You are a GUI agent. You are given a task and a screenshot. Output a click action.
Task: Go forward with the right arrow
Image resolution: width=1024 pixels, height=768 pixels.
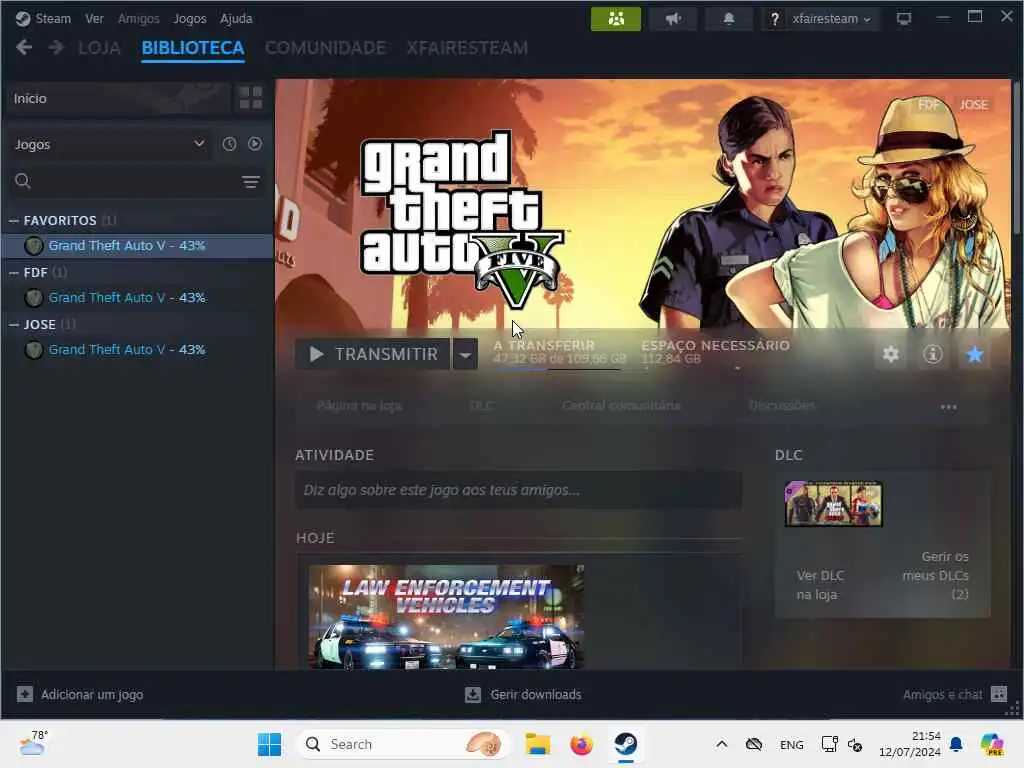point(56,48)
